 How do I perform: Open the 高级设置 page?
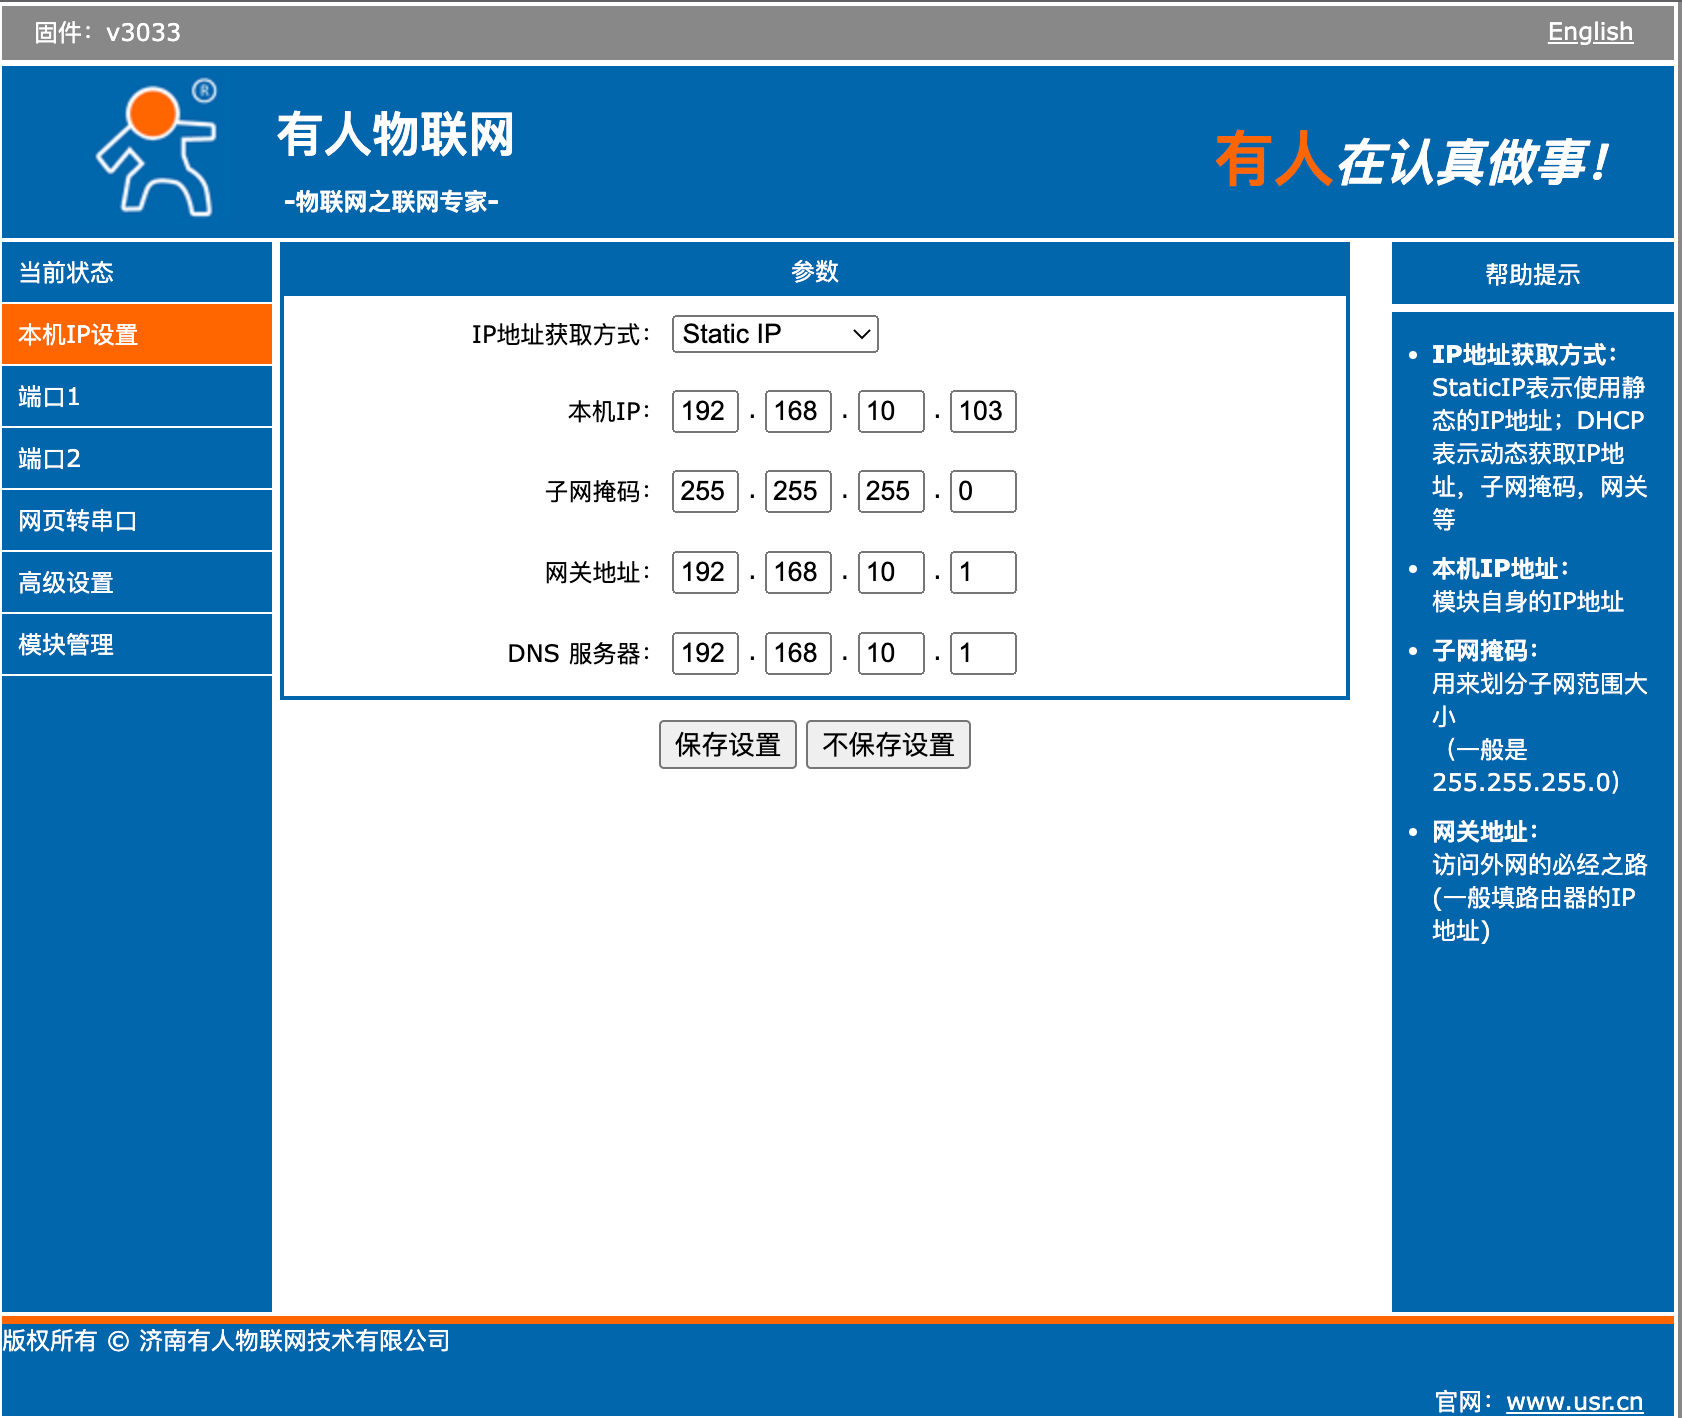coord(137,582)
